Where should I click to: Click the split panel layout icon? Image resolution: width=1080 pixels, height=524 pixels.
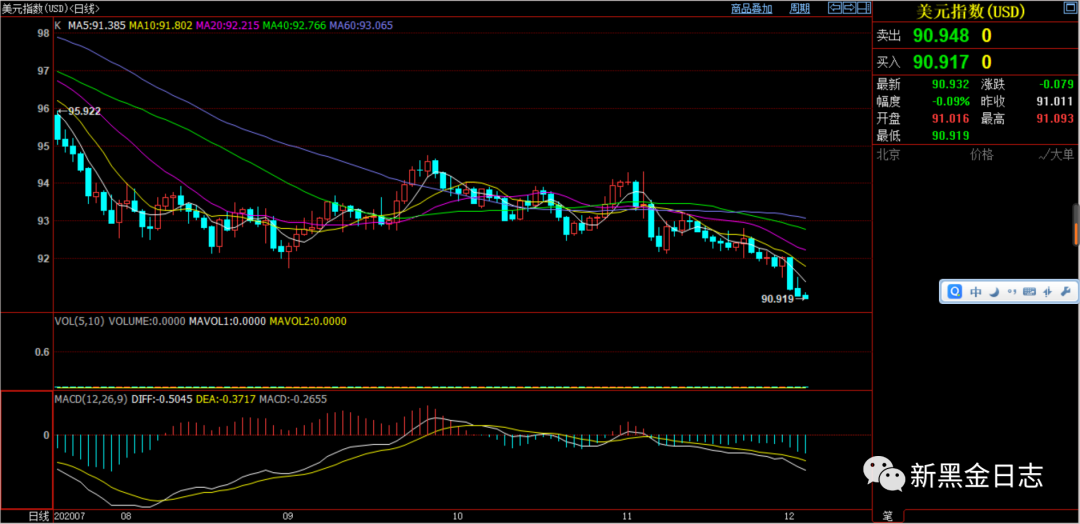(x=864, y=8)
